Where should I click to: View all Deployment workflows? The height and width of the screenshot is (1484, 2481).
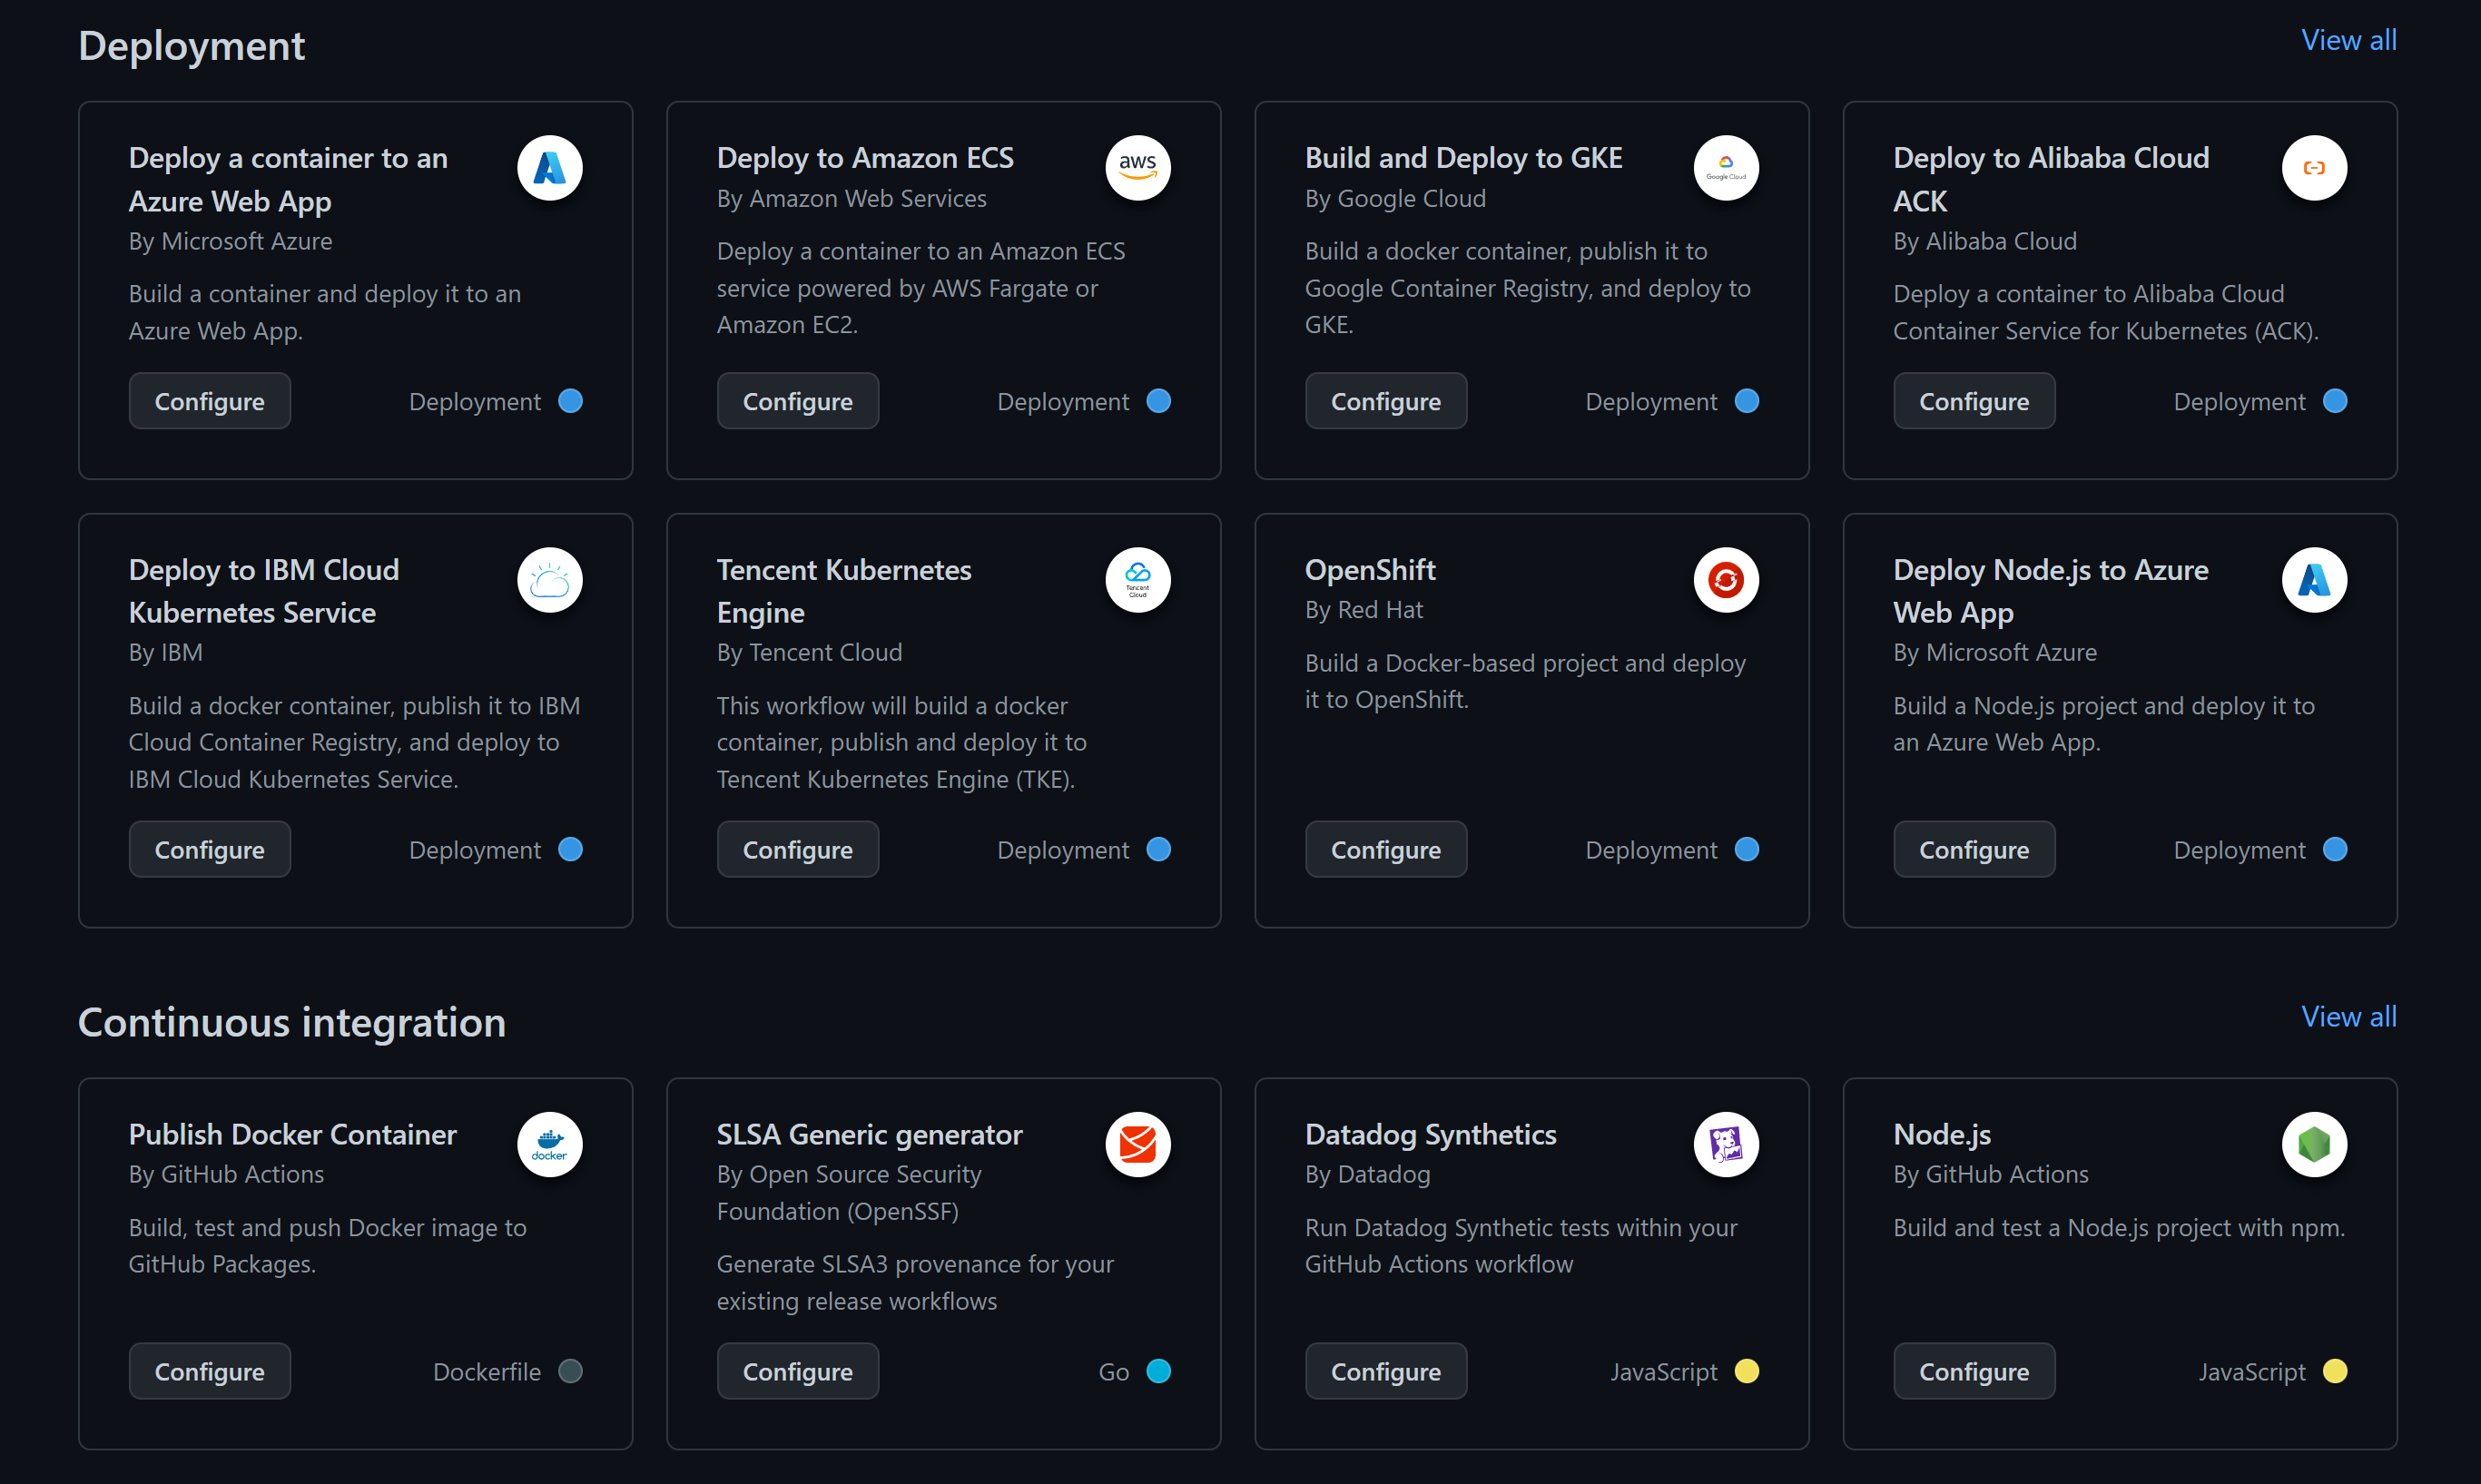(2348, 40)
